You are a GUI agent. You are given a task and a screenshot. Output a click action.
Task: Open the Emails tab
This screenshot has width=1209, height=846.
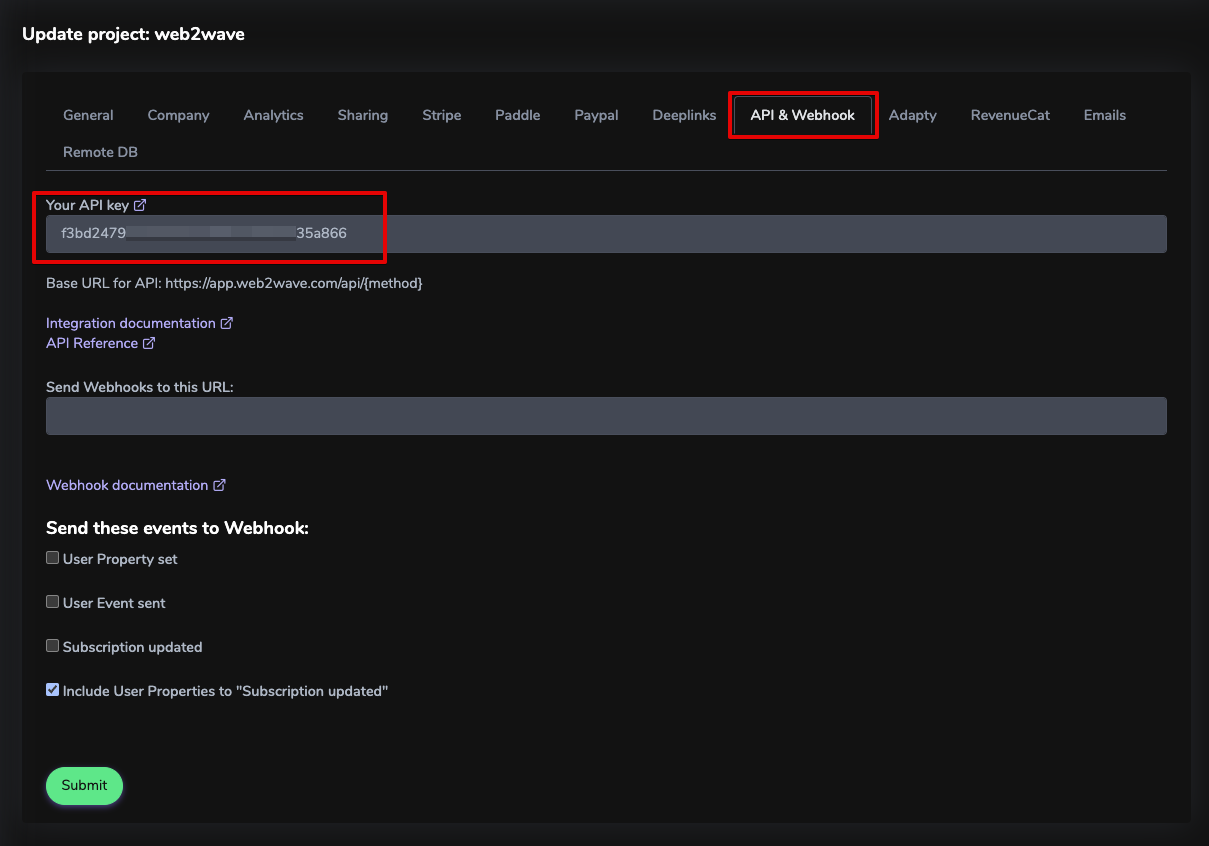click(1104, 115)
